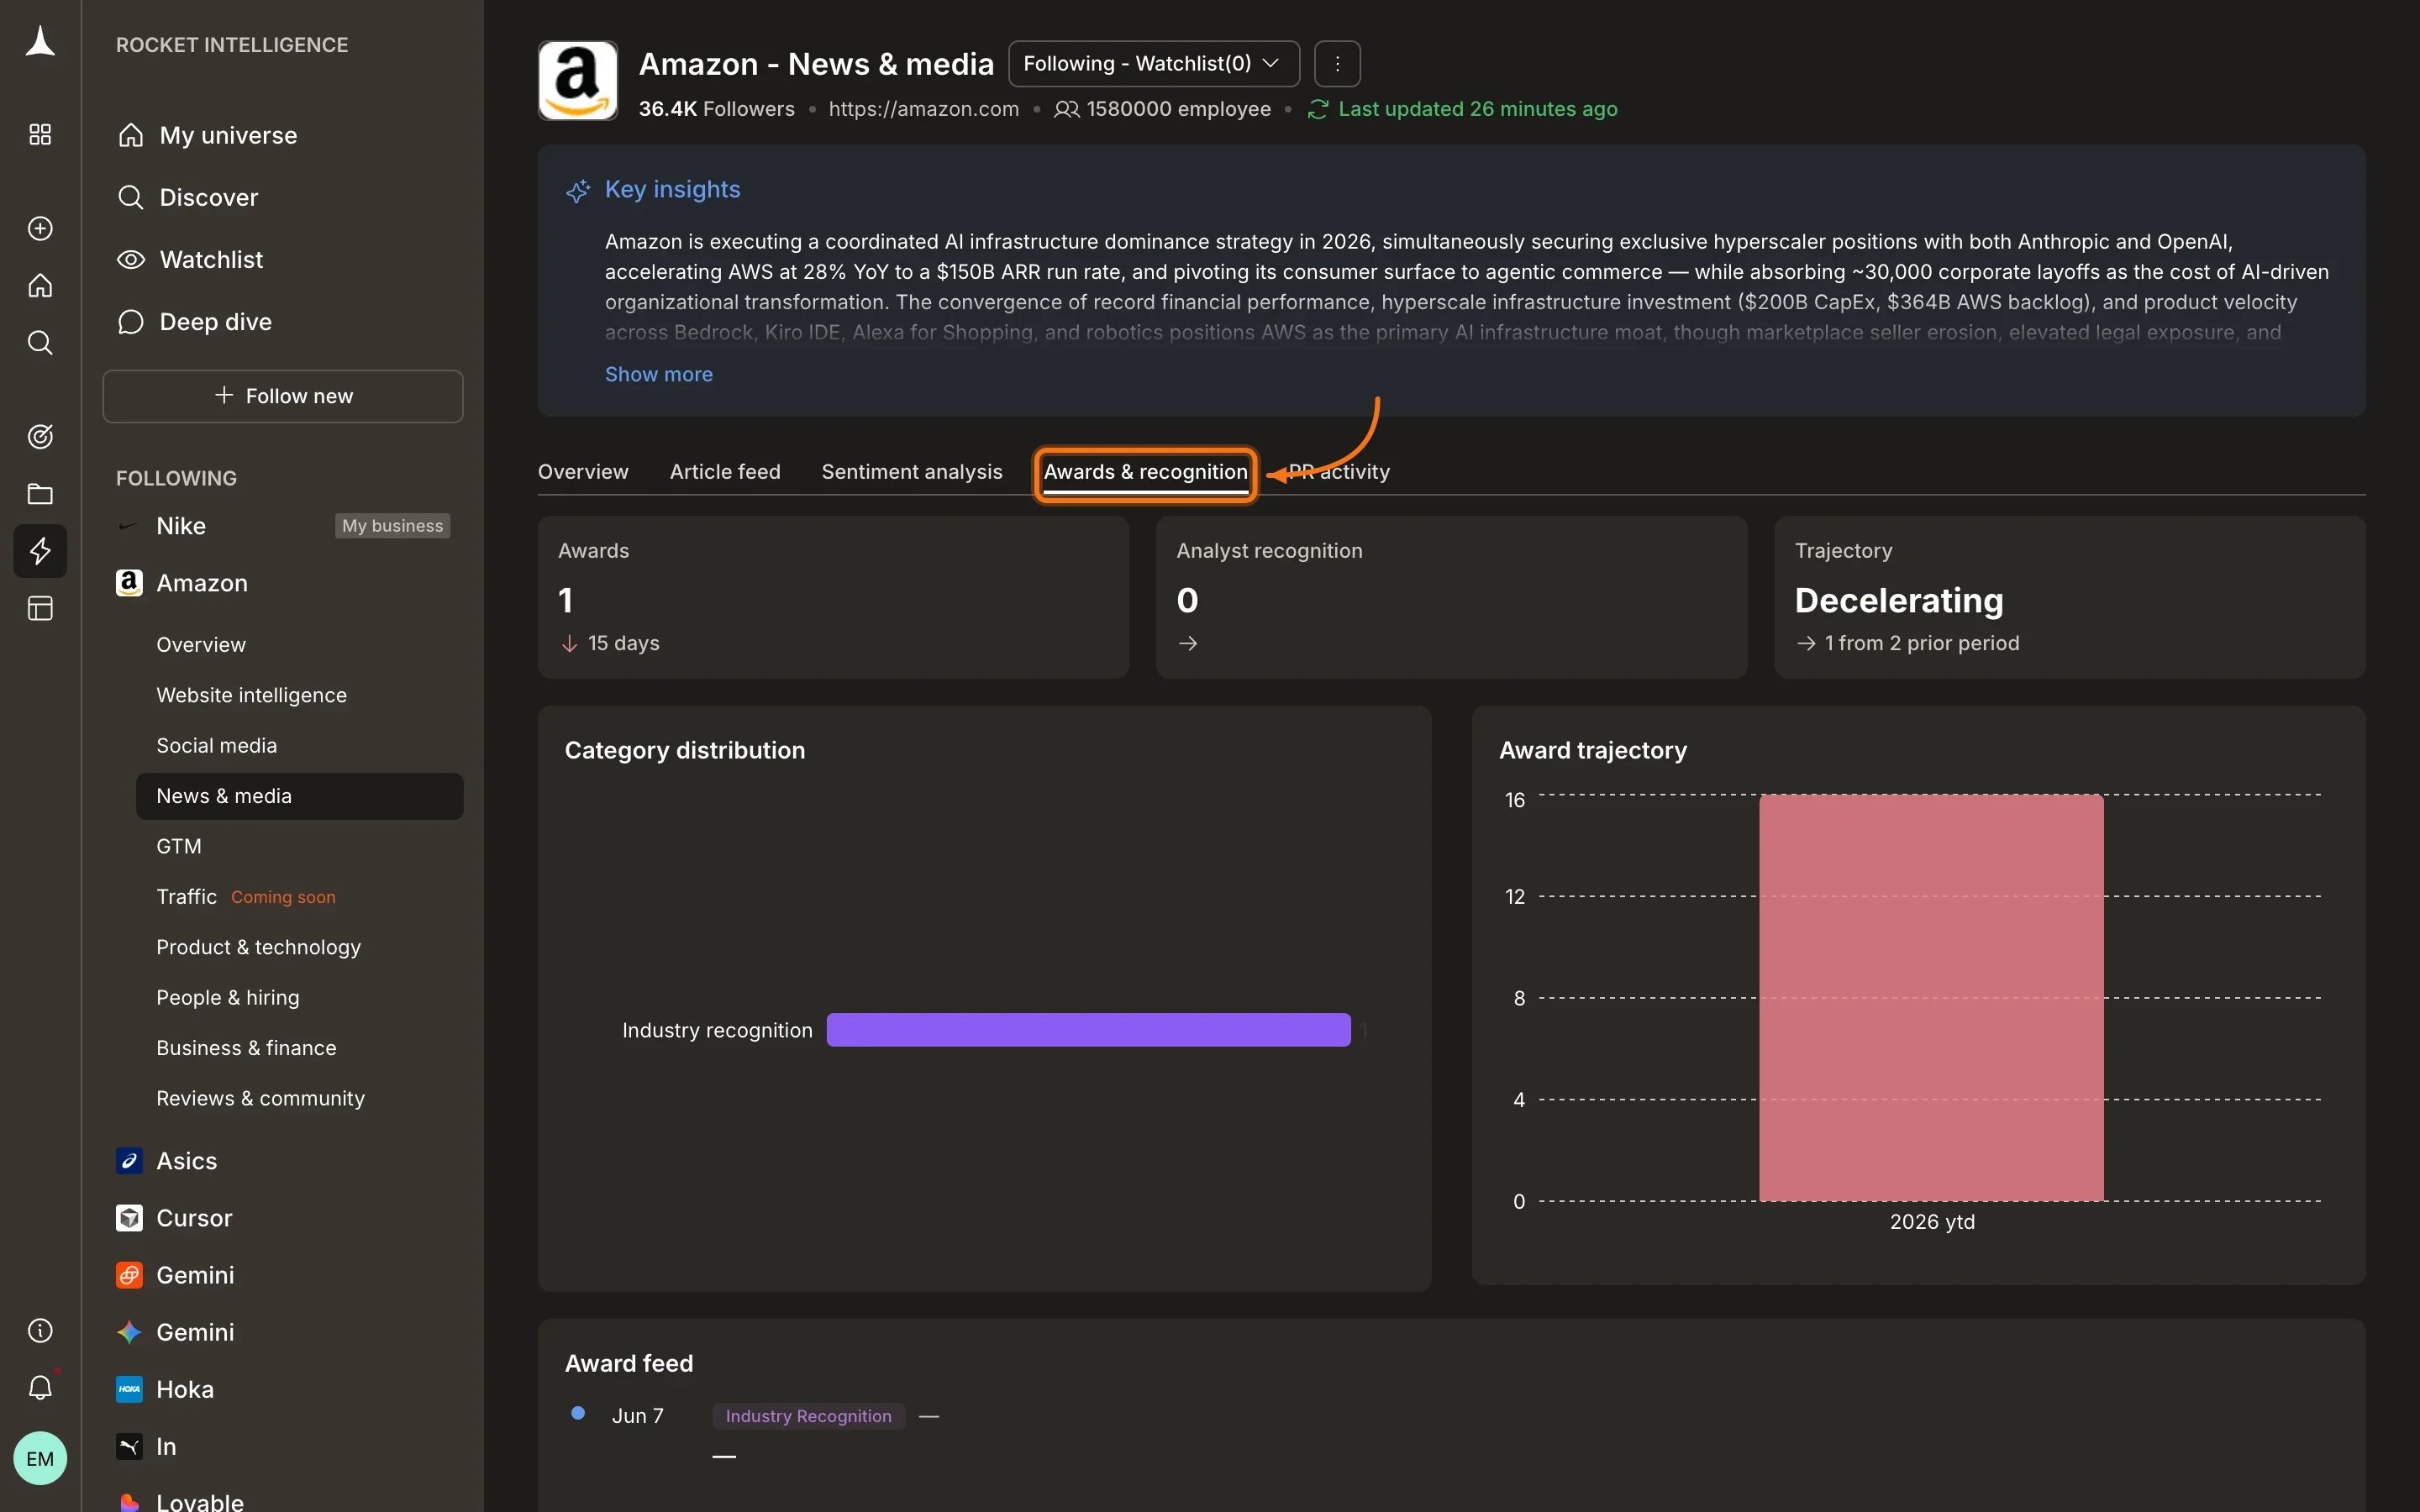Click the Follow new button
This screenshot has width=2420, height=1512.
pos(283,396)
